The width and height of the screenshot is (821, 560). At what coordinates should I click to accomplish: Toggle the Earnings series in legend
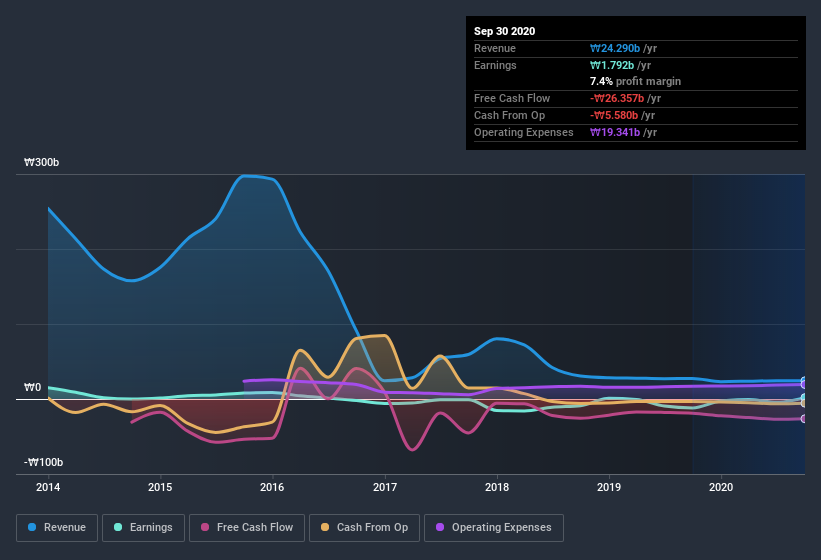(x=144, y=527)
